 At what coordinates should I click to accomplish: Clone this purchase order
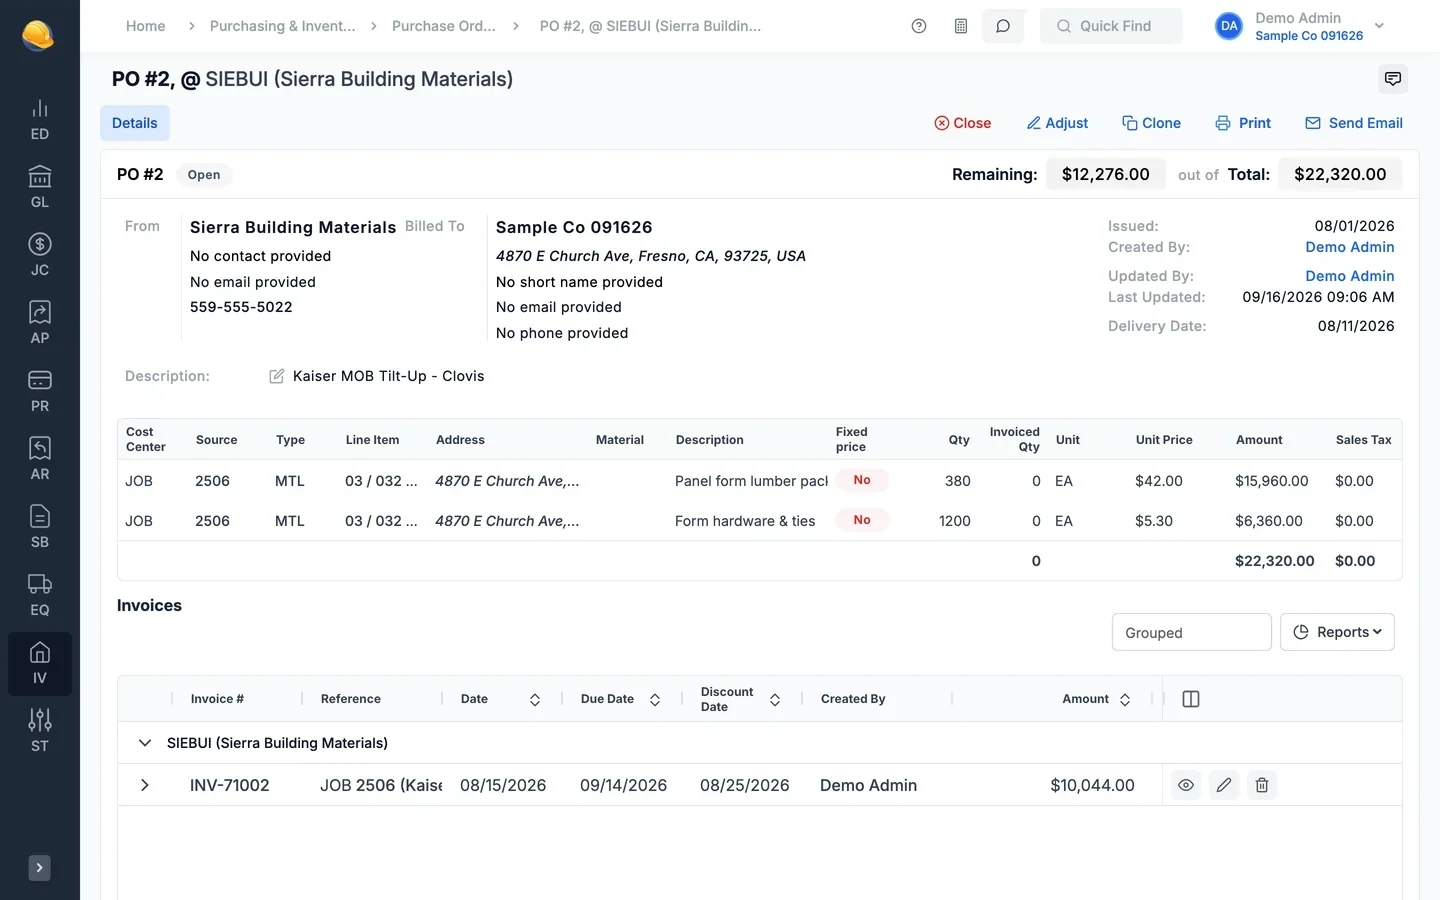[x=1151, y=123]
